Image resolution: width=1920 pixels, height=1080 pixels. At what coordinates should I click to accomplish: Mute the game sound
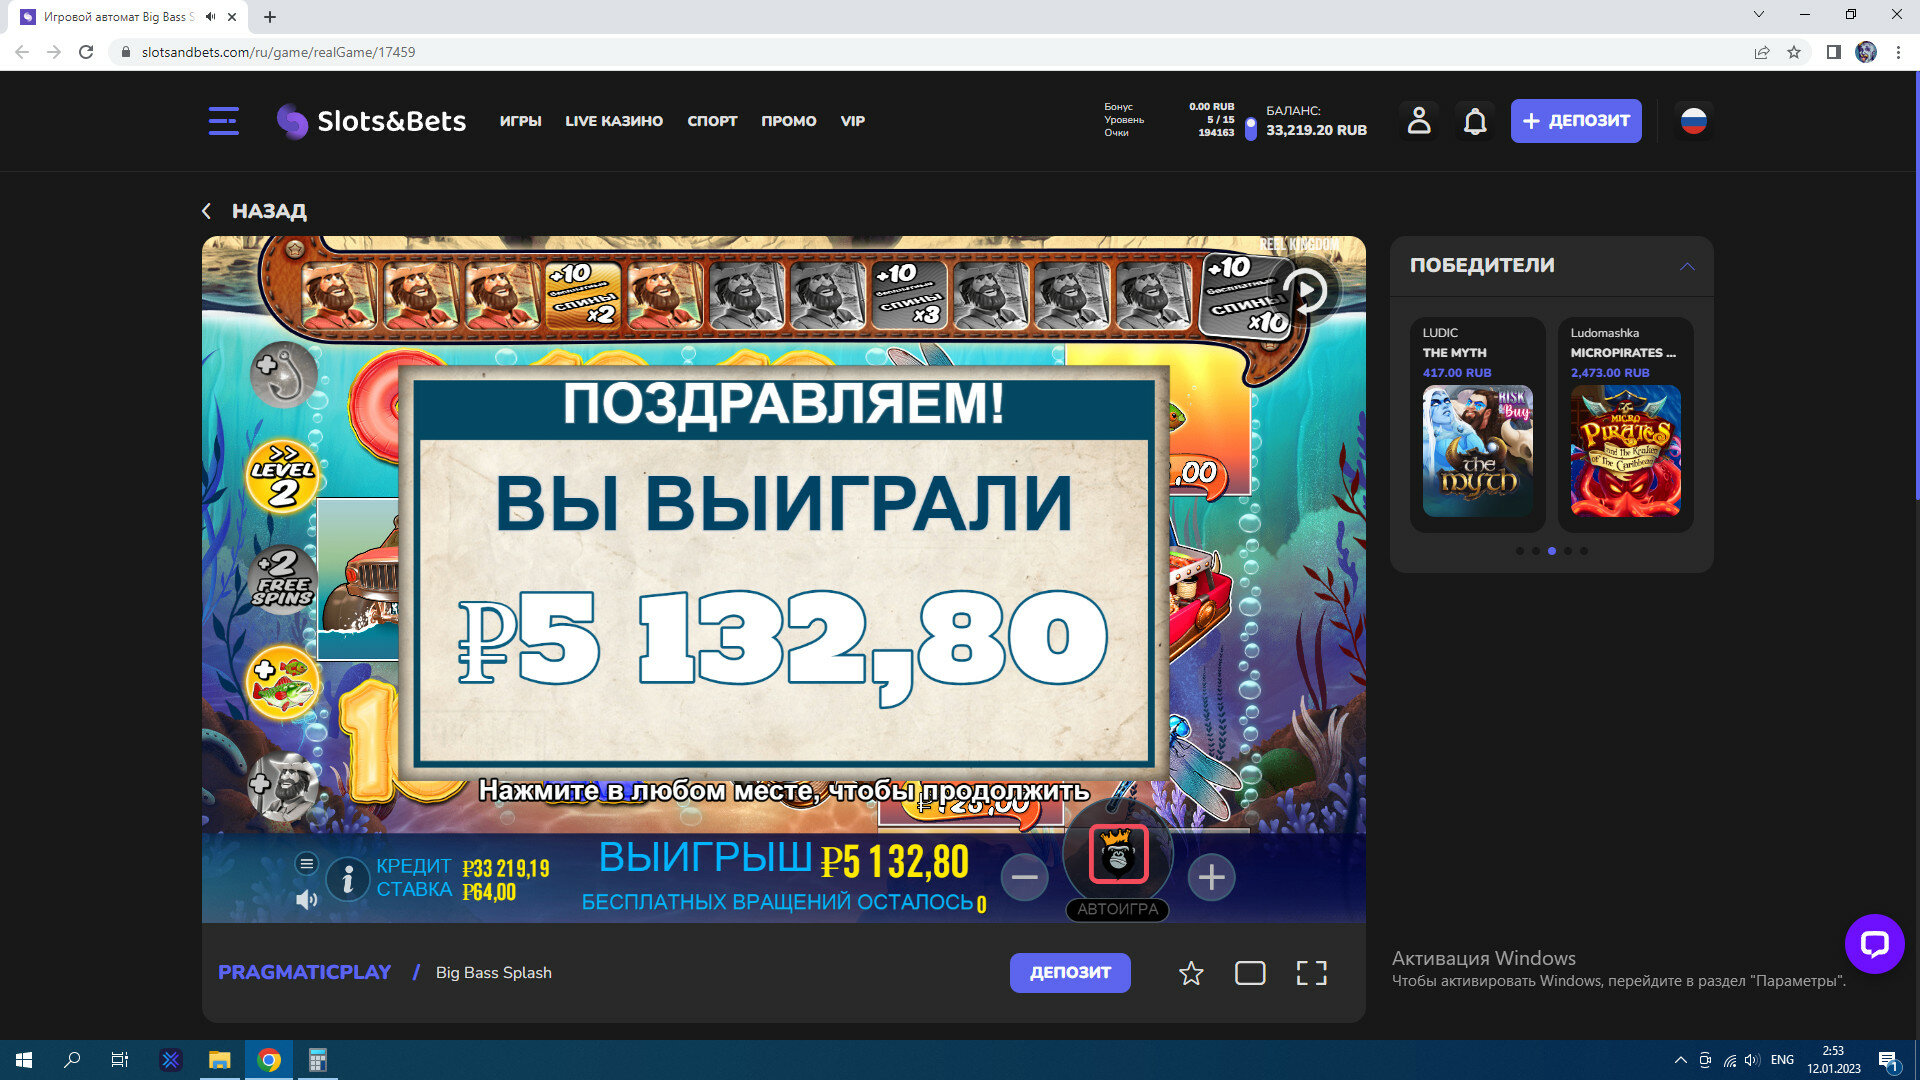pos(307,900)
